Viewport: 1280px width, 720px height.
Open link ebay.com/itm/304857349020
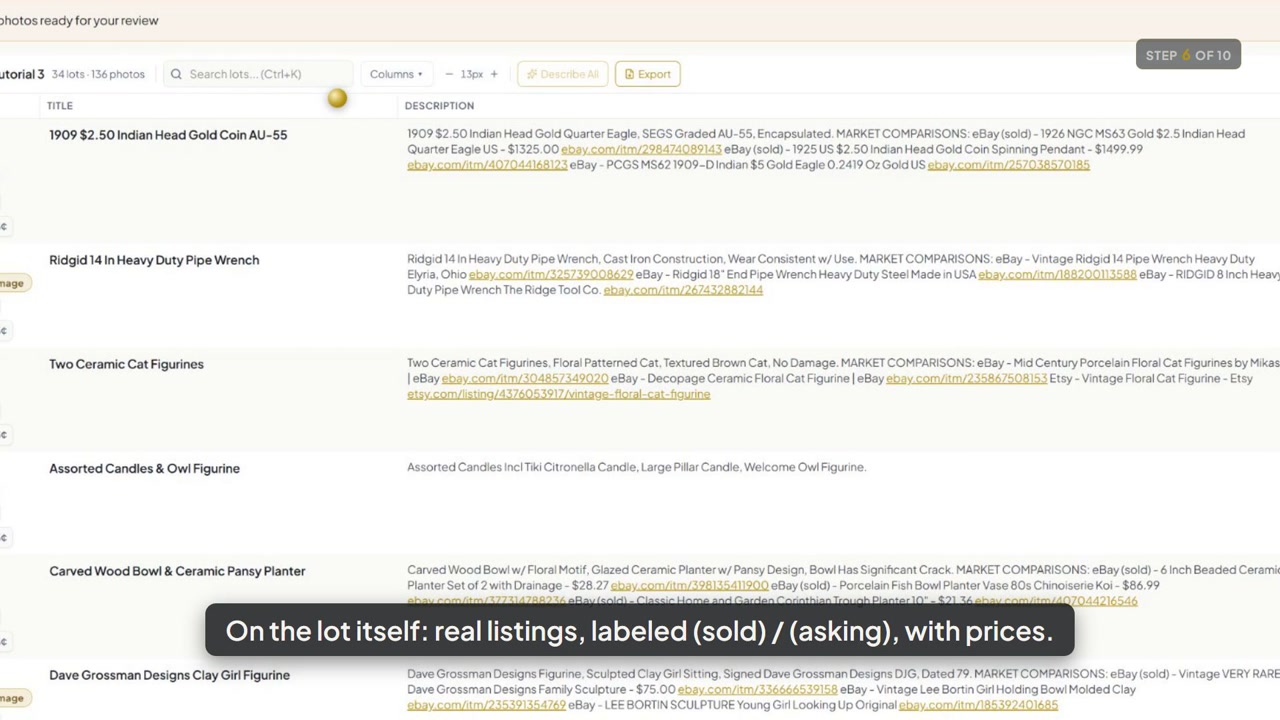click(x=525, y=379)
